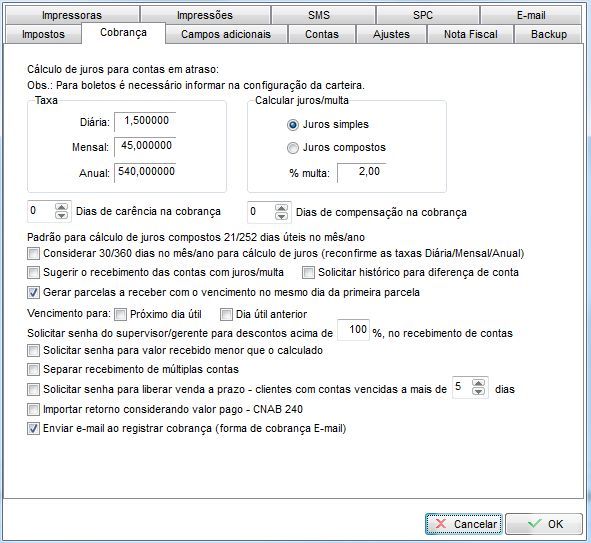Click the dias de compensação value field
The image size is (591, 543).
261,212
